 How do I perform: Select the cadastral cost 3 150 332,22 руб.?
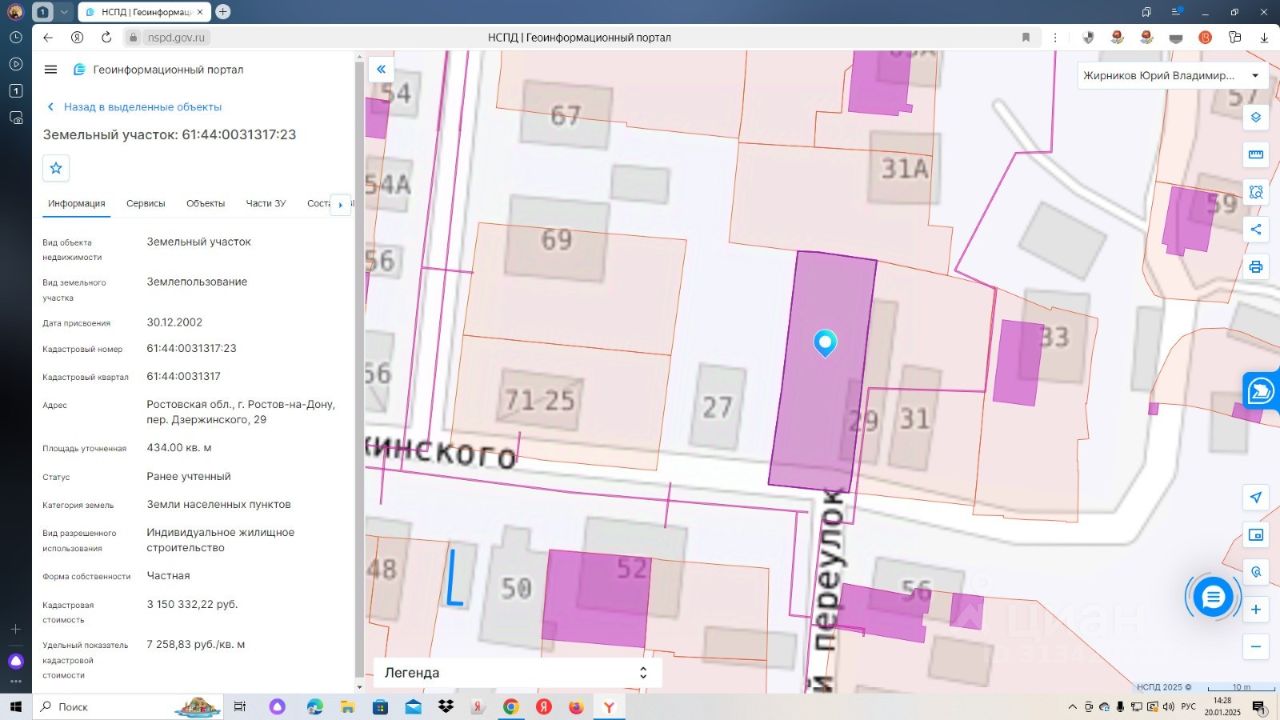(192, 604)
